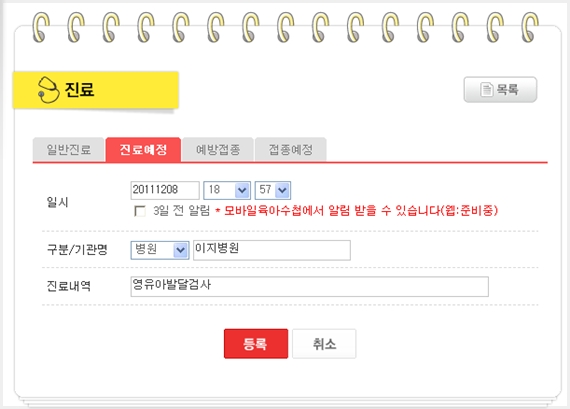Click the institution name field 이지병원
The image size is (570, 409).
pyautogui.click(x=272, y=250)
